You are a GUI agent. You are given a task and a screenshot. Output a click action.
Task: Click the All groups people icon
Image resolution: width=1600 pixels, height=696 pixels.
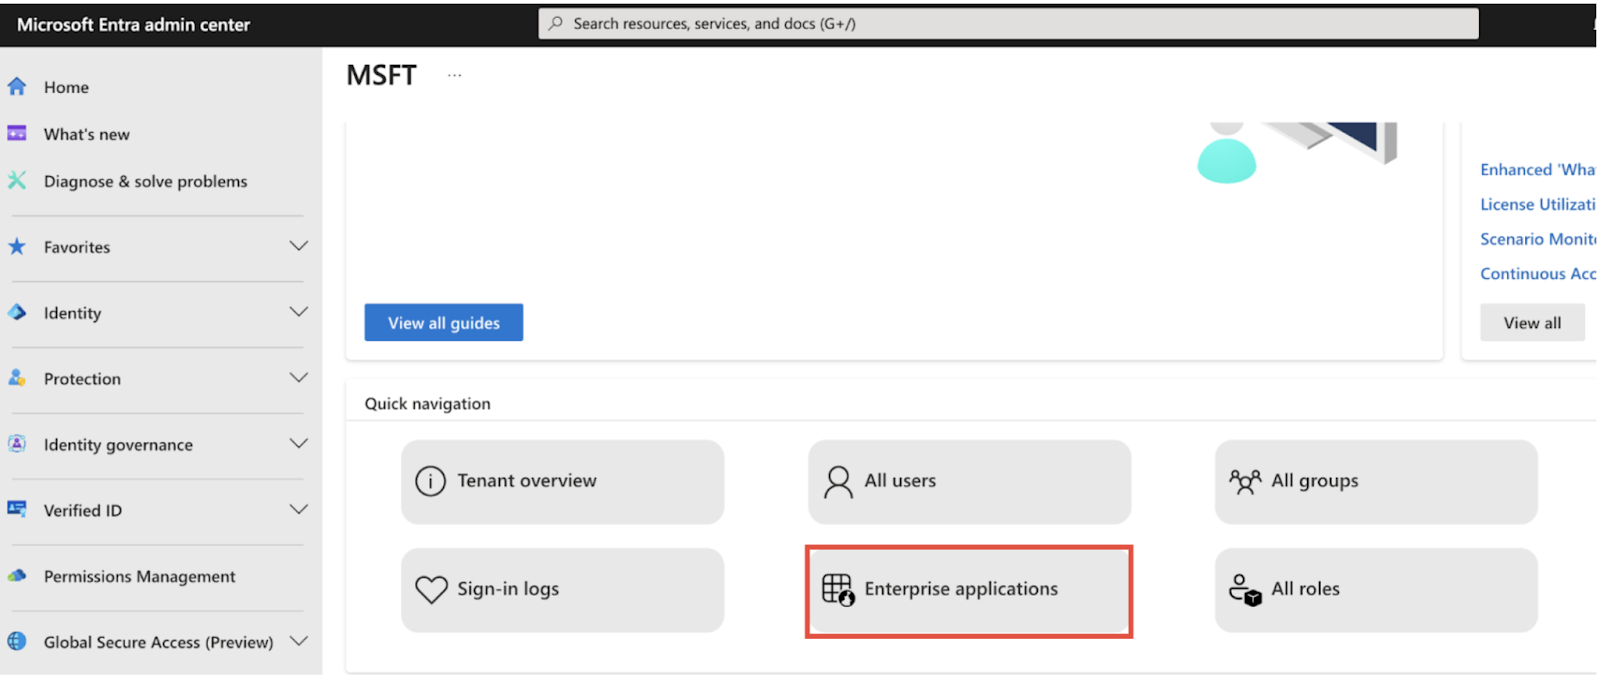click(1245, 482)
